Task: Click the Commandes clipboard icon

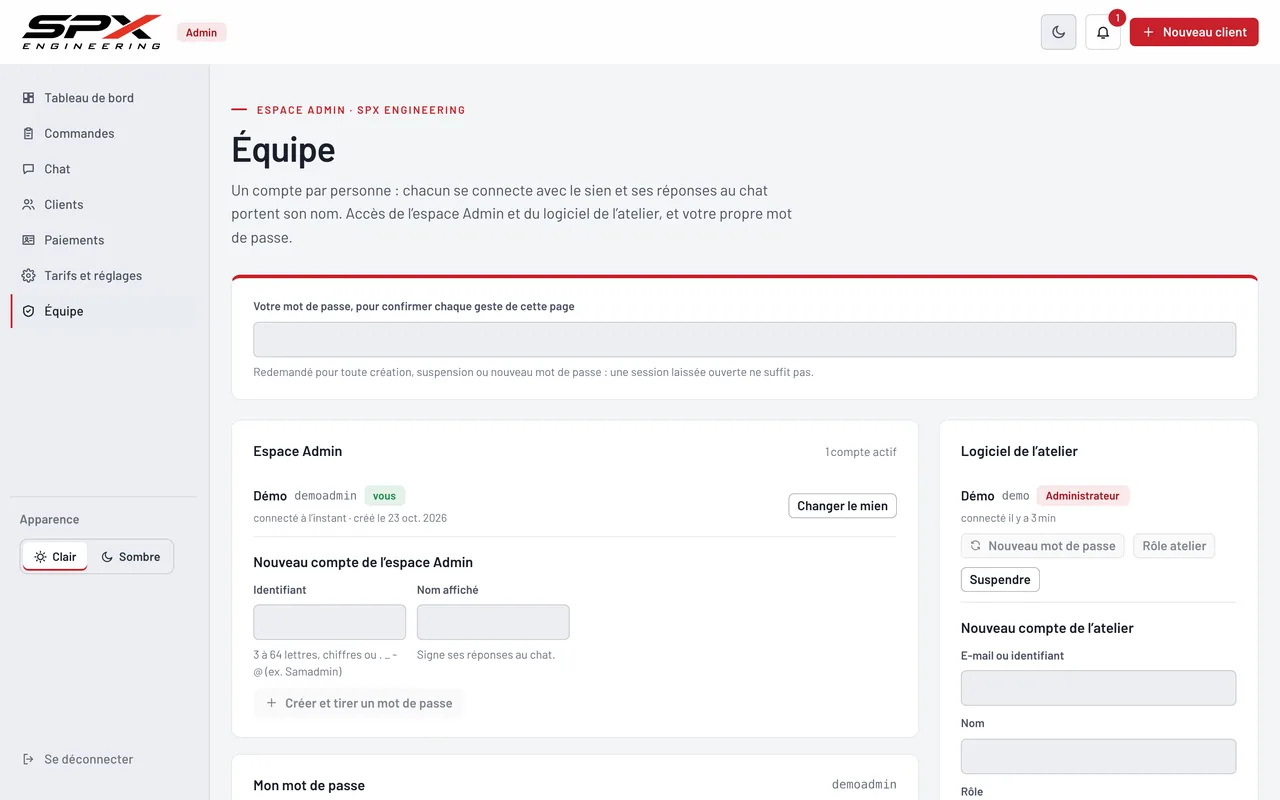Action: coord(28,133)
